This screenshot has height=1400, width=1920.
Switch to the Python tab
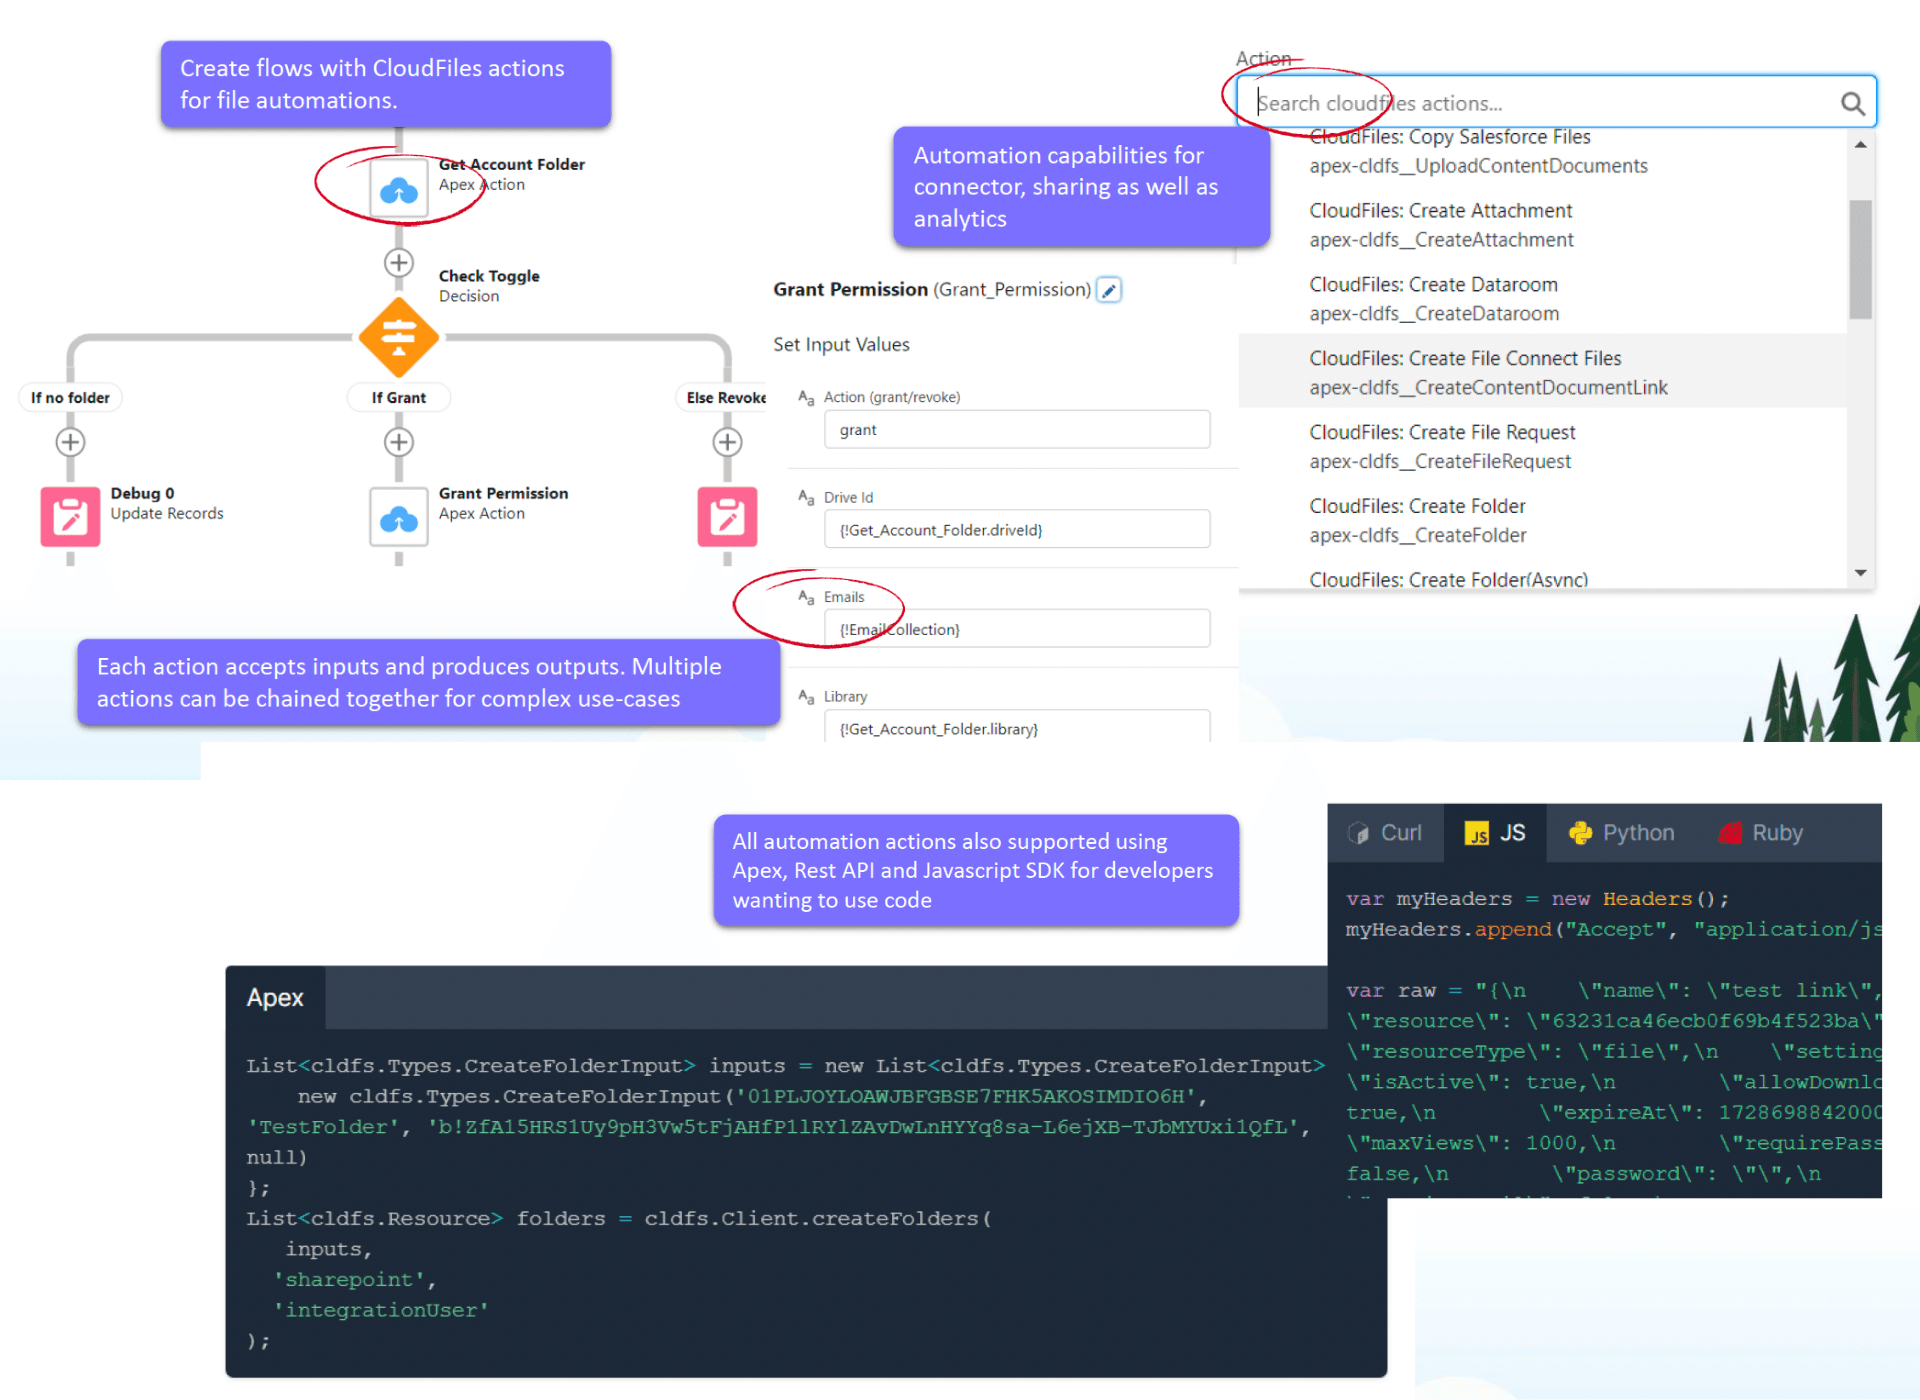pos(1622,832)
